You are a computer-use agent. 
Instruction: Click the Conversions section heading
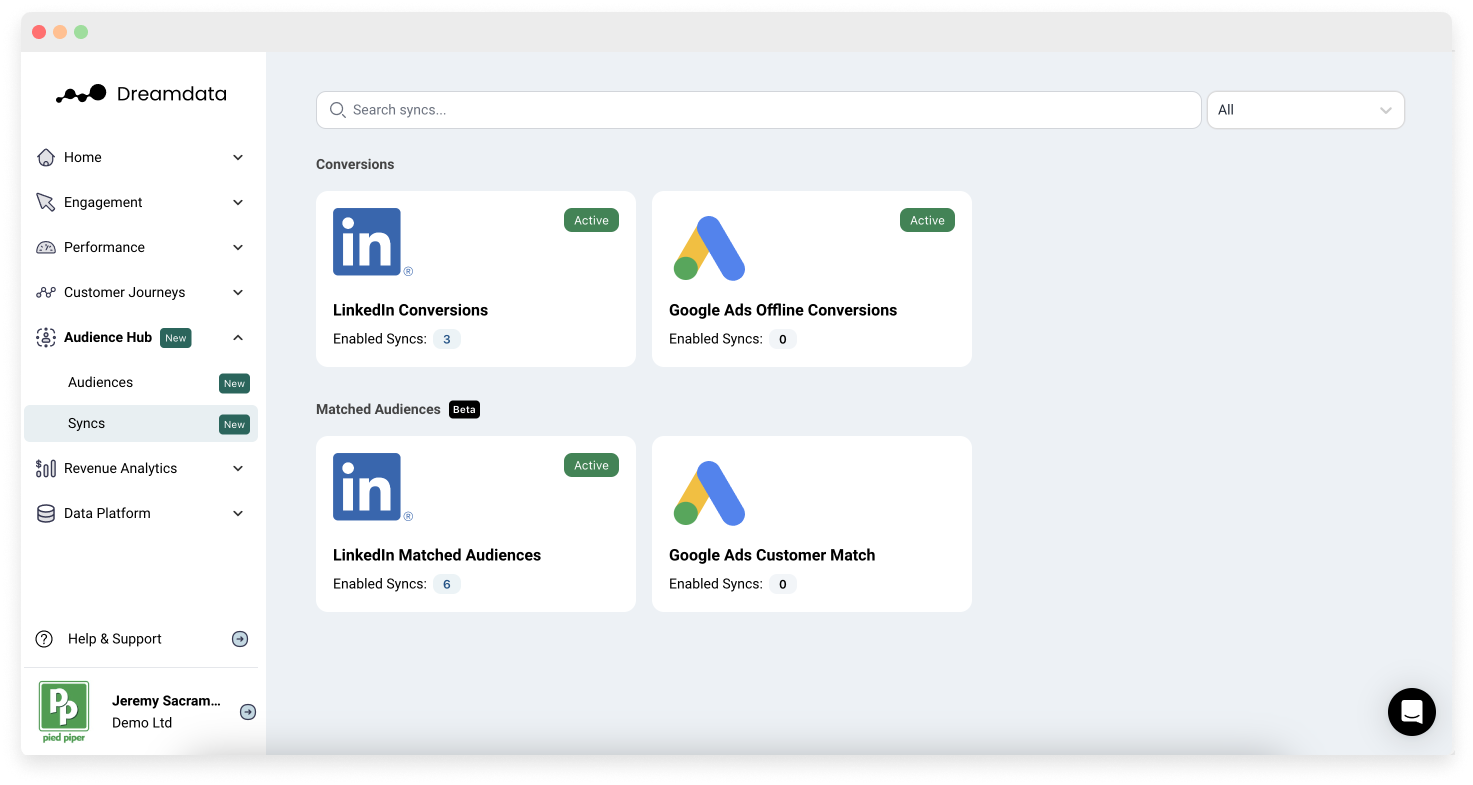coord(355,164)
